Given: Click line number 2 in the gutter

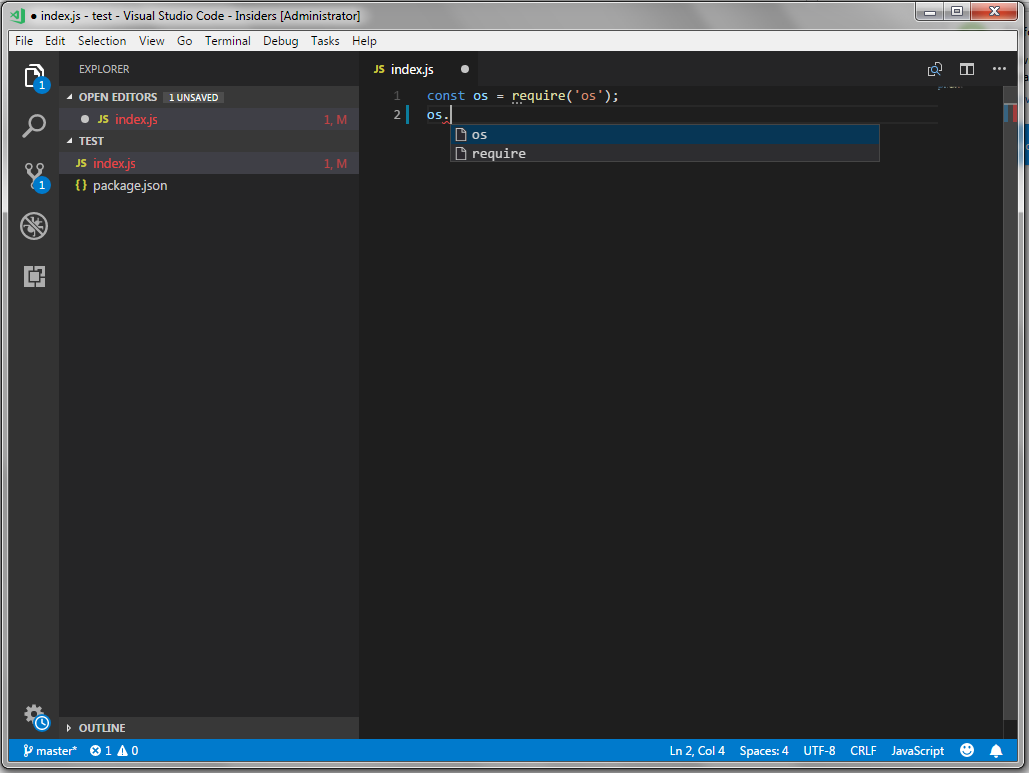Looking at the screenshot, I should tap(397, 115).
